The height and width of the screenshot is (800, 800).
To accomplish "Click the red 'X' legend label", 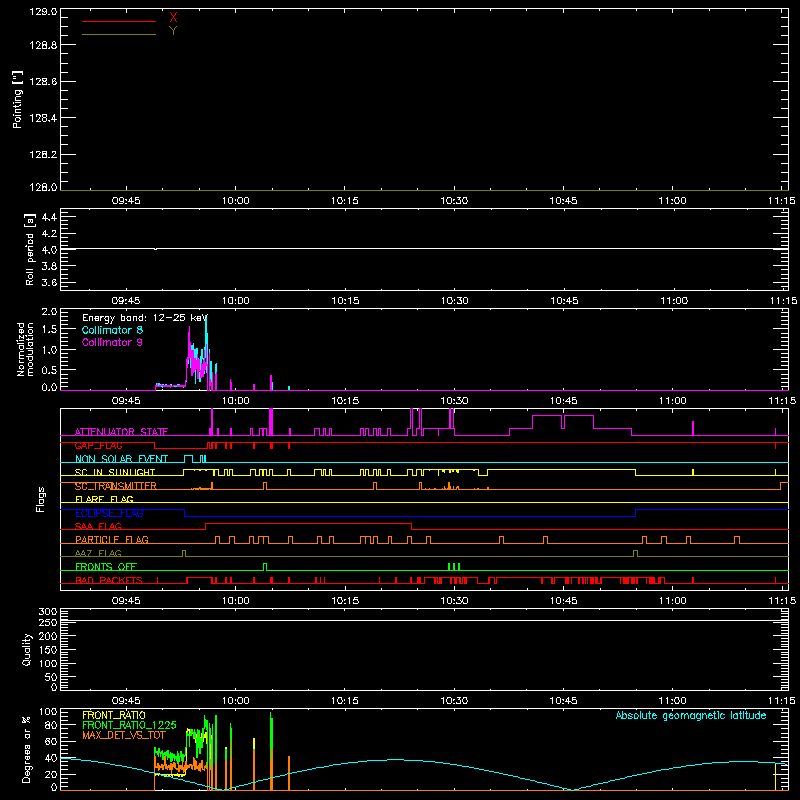I will pyautogui.click(x=173, y=18).
